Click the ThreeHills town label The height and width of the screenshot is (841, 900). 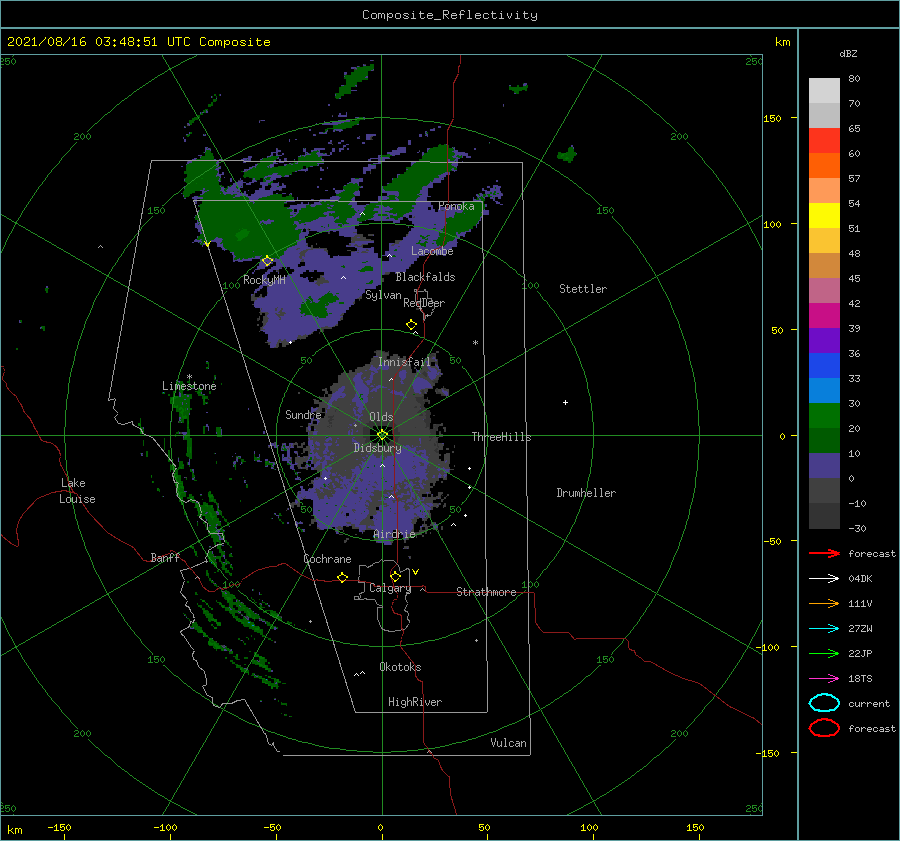[502, 437]
